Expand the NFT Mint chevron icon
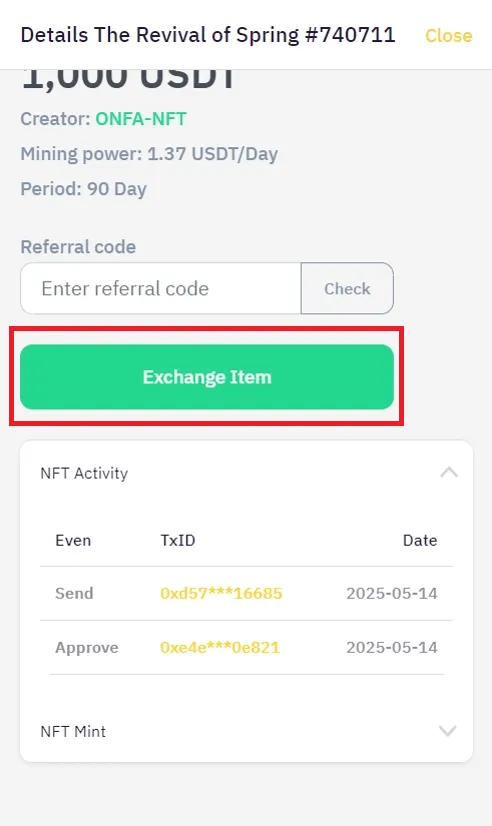Viewport: 492px width, 826px height. [x=448, y=731]
